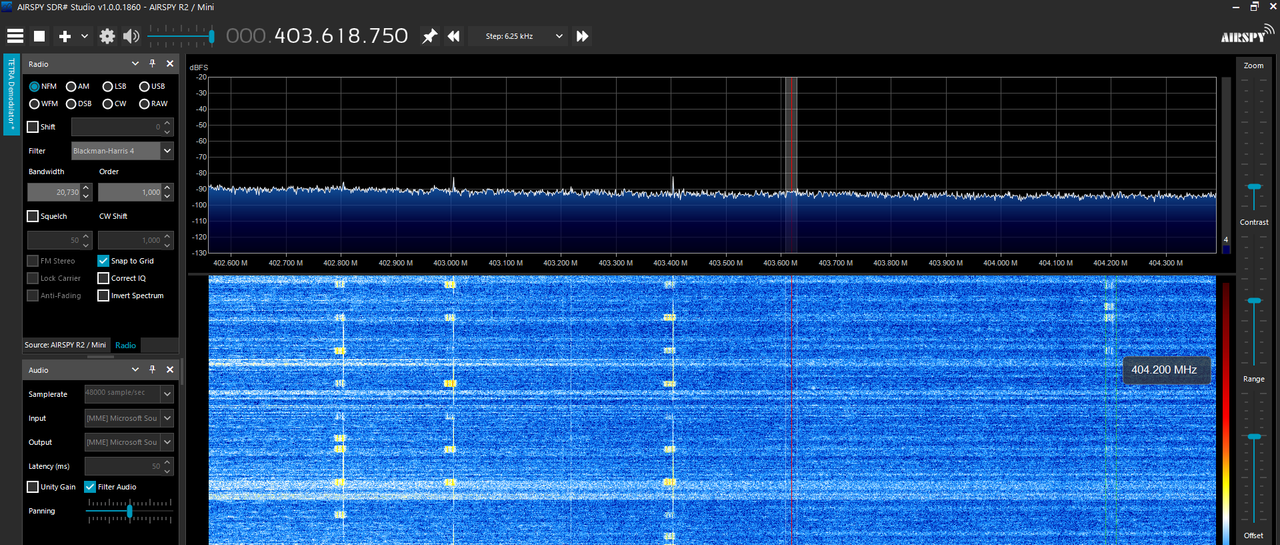The width and height of the screenshot is (1280, 545).
Task: Click the Bandwidth 20,730 field
Action: coord(55,192)
